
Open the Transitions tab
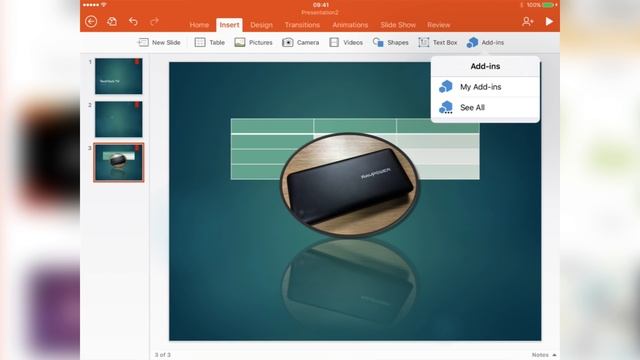(x=302, y=25)
